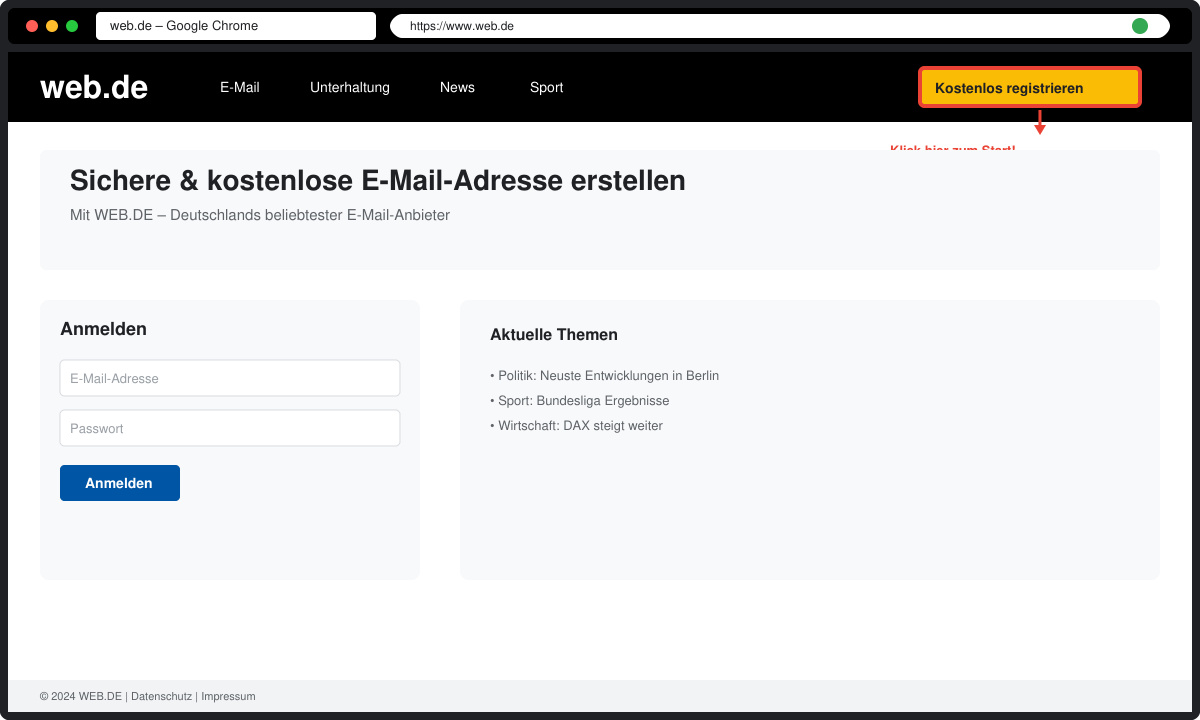This screenshot has height=720, width=1200.
Task: Open the E-Mail navigation item
Action: point(240,87)
